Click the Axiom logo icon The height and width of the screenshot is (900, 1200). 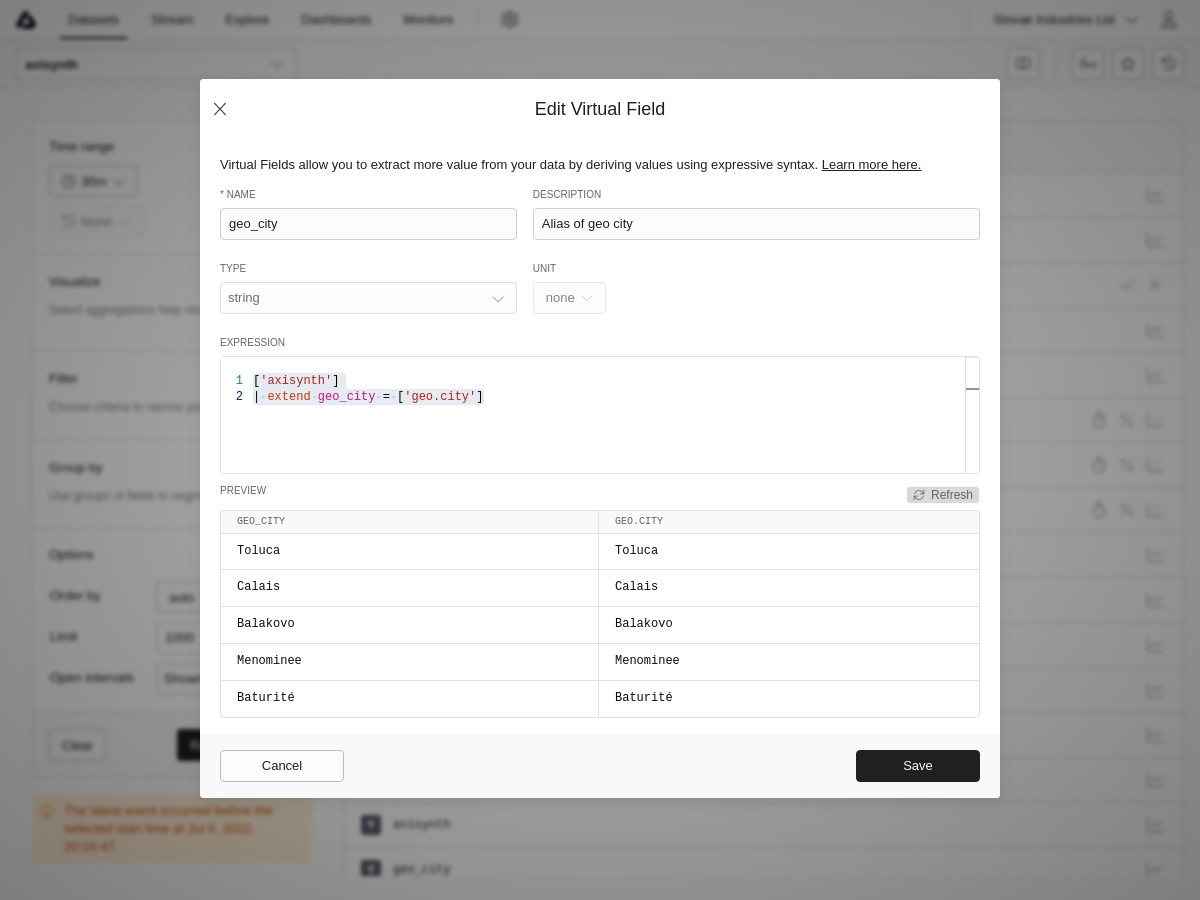[x=25, y=20]
